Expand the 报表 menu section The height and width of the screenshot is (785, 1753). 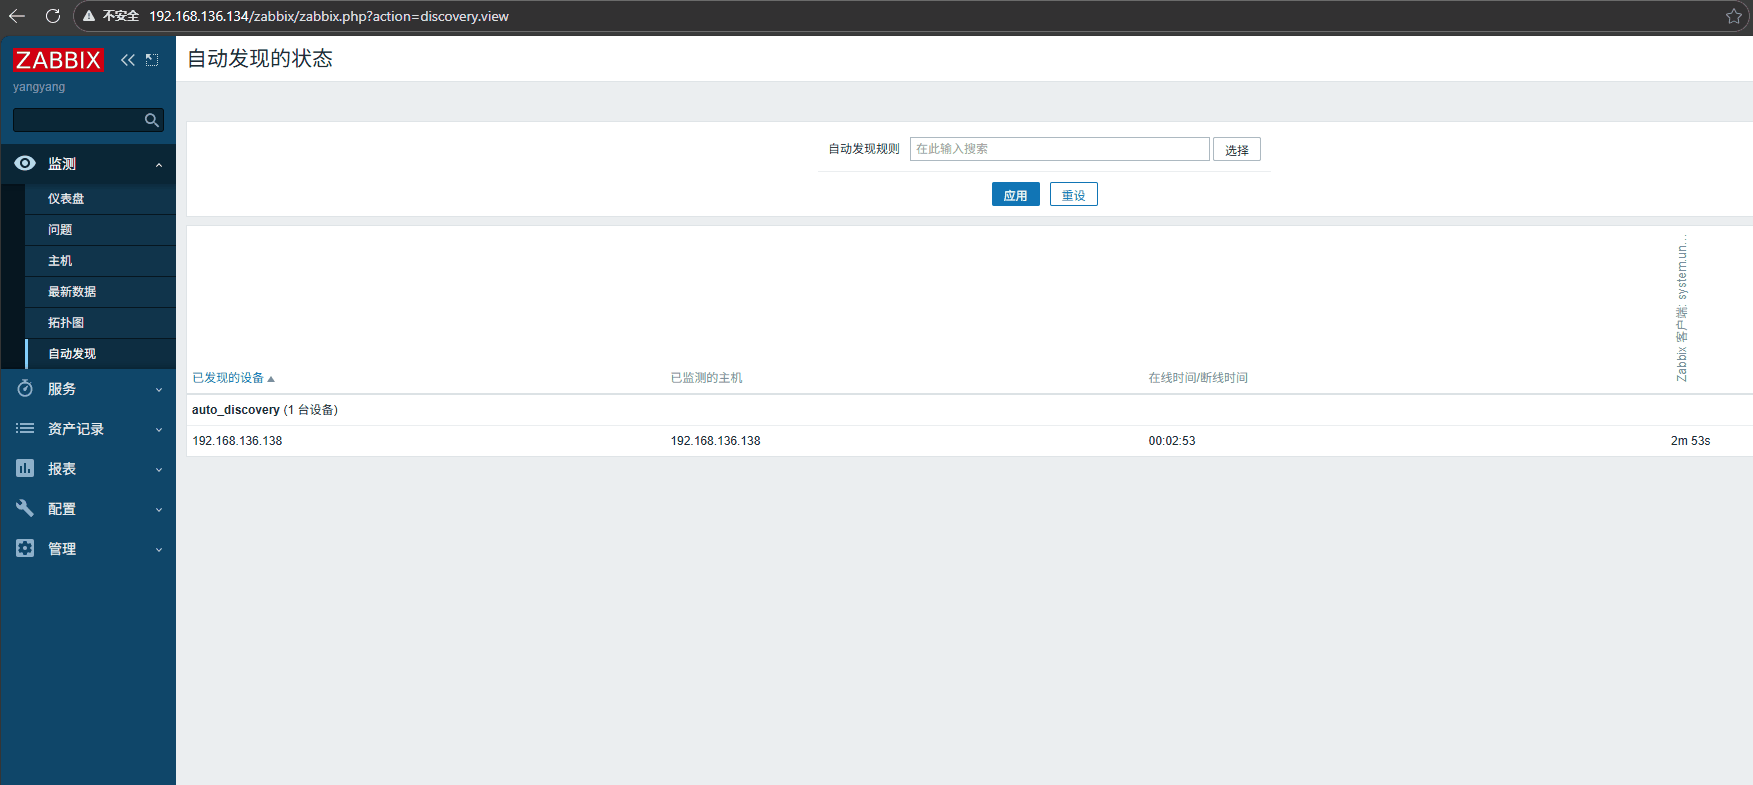tap(159, 470)
